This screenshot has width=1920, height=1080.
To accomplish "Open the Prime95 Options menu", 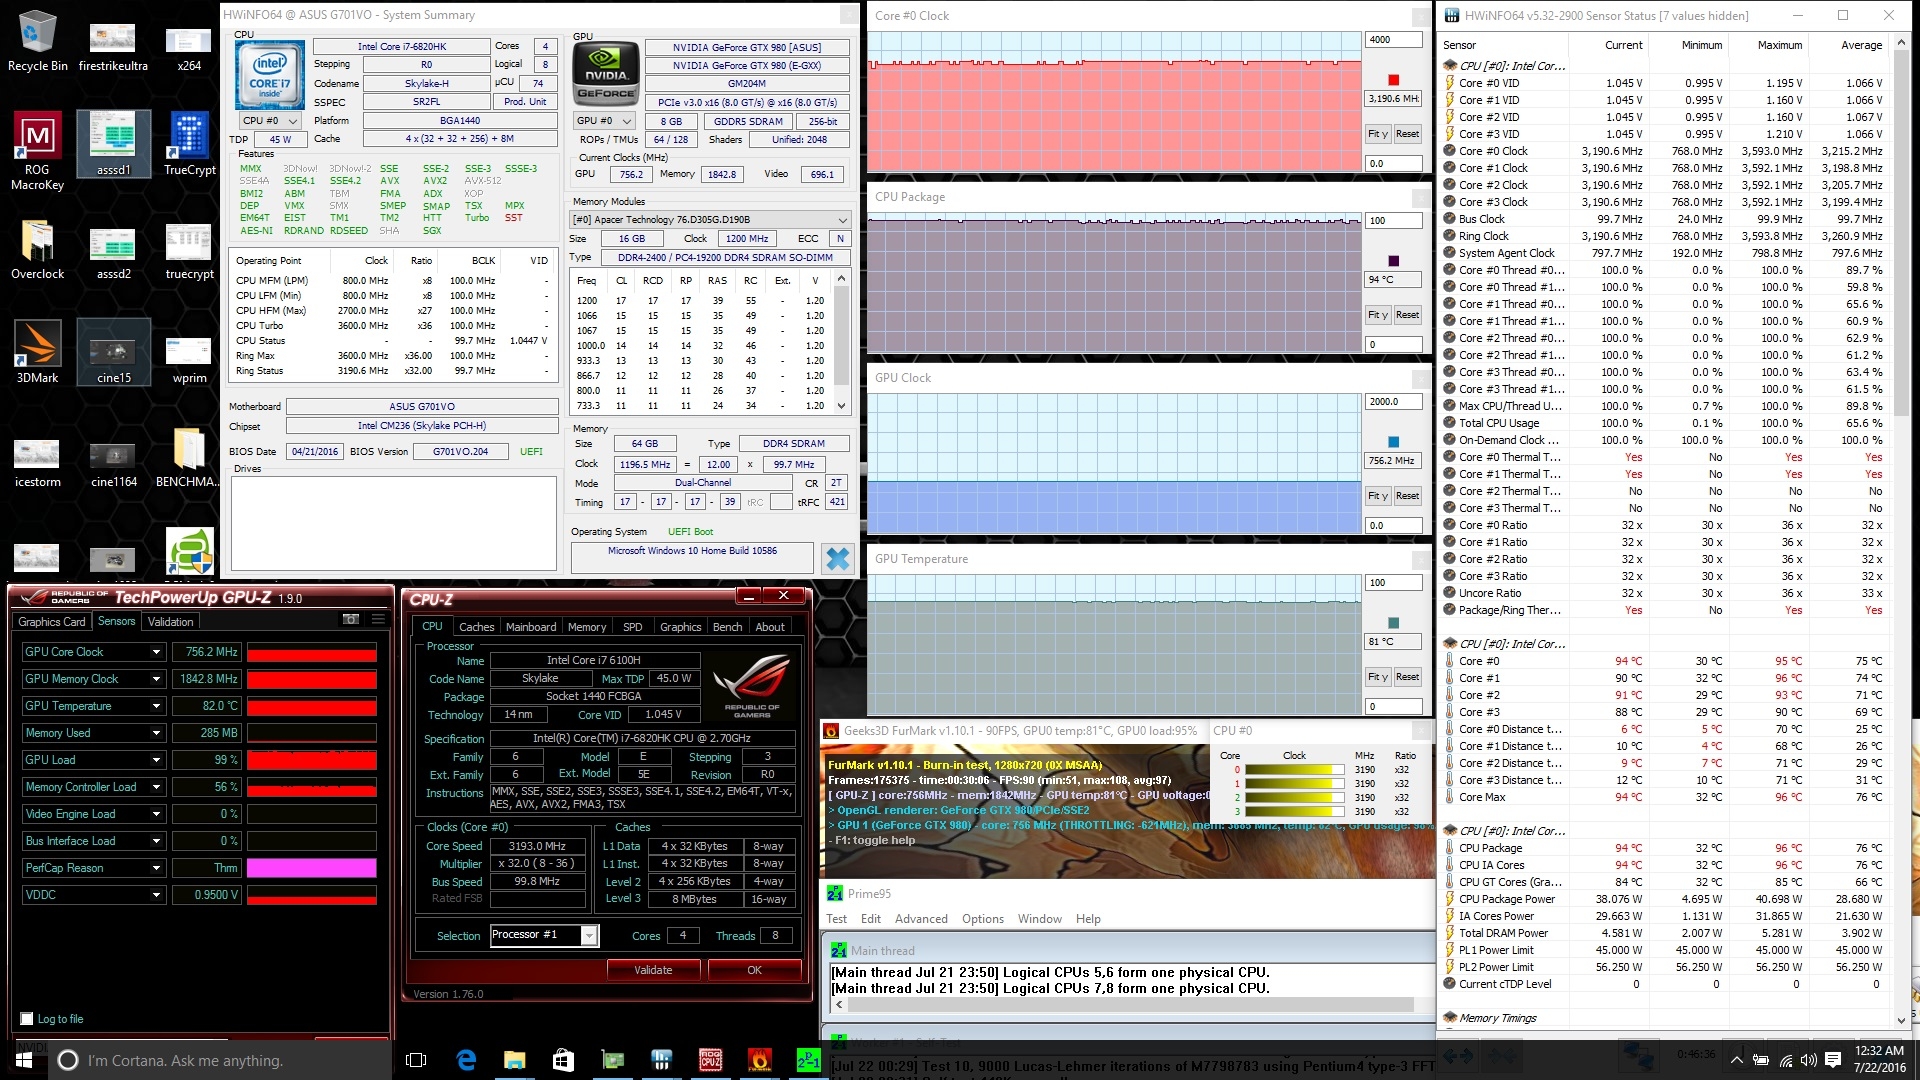I will point(983,919).
